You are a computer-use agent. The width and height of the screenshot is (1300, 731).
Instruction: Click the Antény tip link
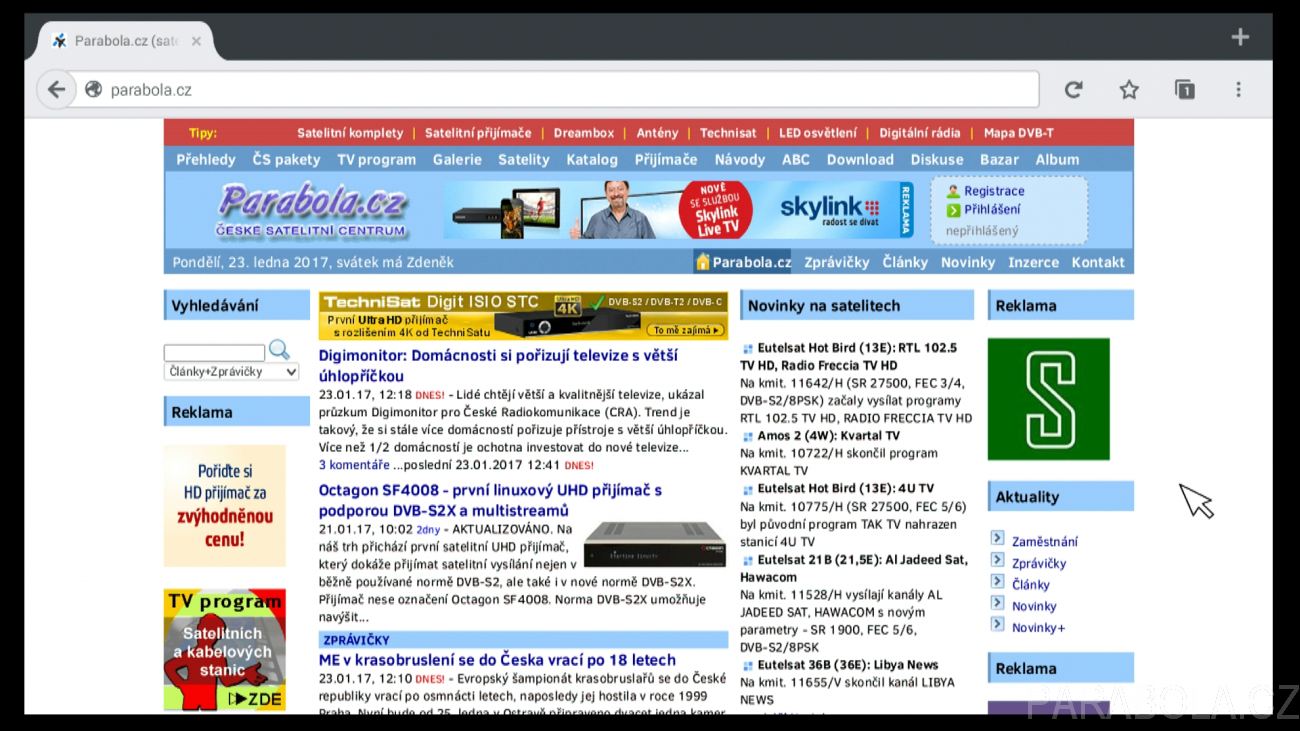657,133
